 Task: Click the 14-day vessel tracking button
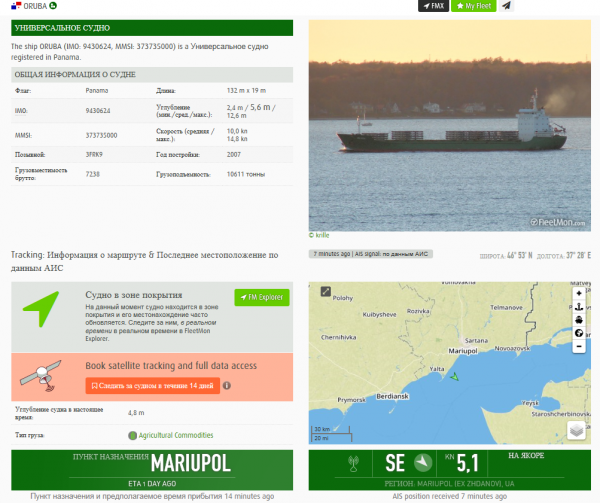(x=151, y=385)
